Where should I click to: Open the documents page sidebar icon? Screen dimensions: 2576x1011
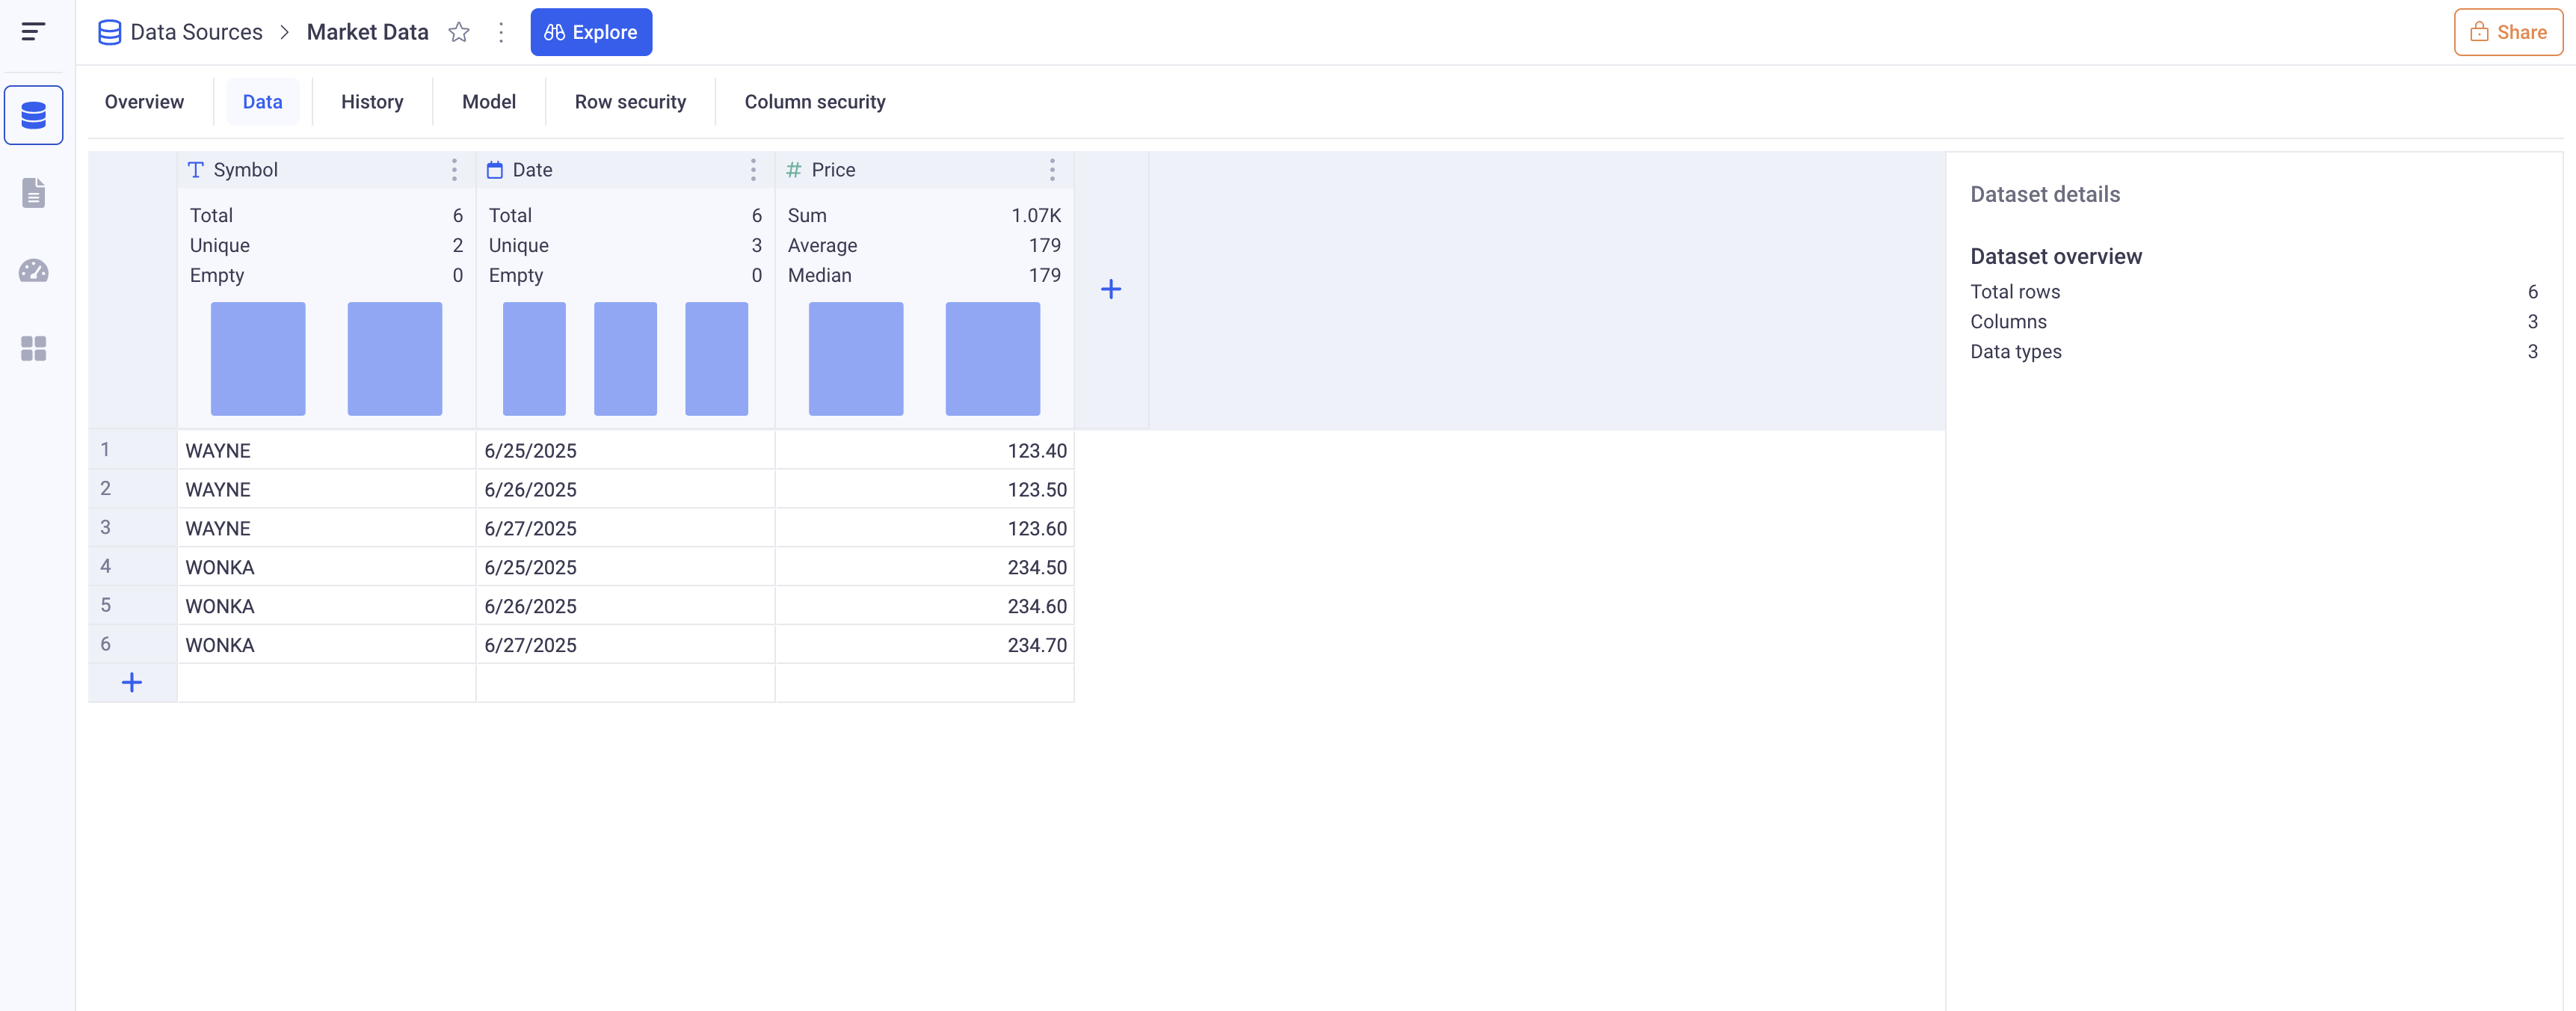pos(34,193)
